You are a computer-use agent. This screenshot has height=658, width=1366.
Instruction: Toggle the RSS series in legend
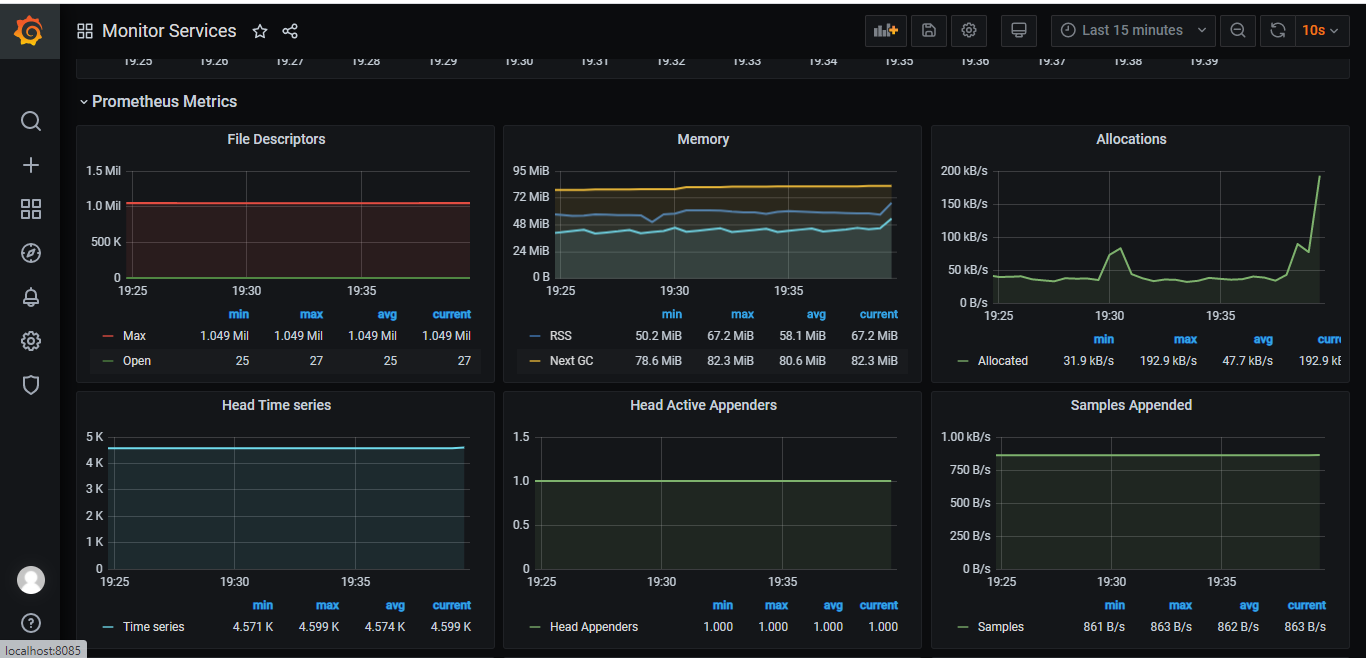(561, 336)
